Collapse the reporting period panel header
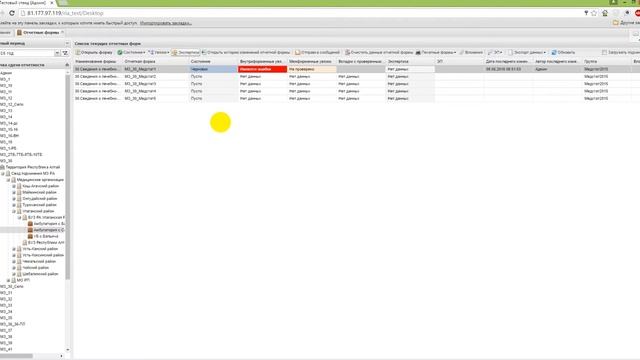 point(67,43)
